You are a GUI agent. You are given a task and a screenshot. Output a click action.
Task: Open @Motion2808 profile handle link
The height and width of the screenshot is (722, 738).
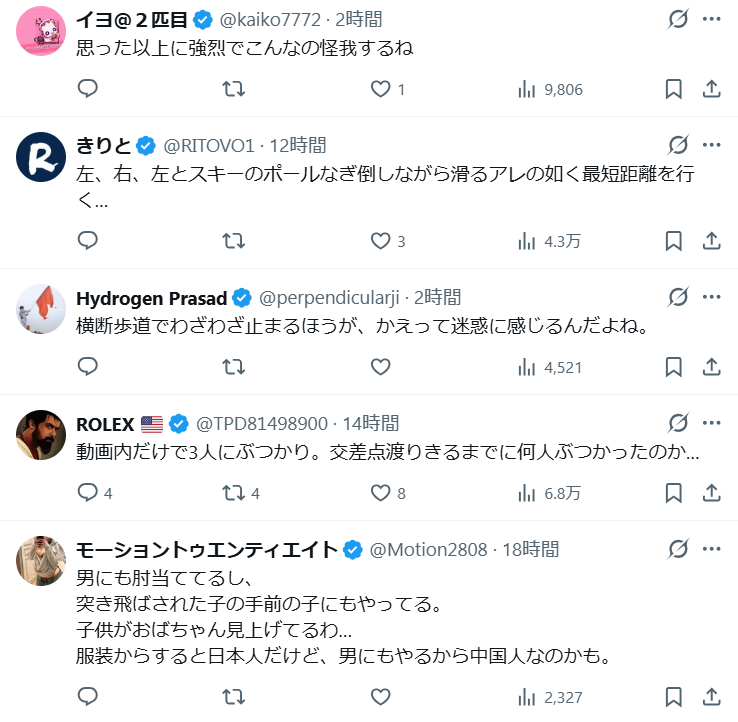[429, 549]
